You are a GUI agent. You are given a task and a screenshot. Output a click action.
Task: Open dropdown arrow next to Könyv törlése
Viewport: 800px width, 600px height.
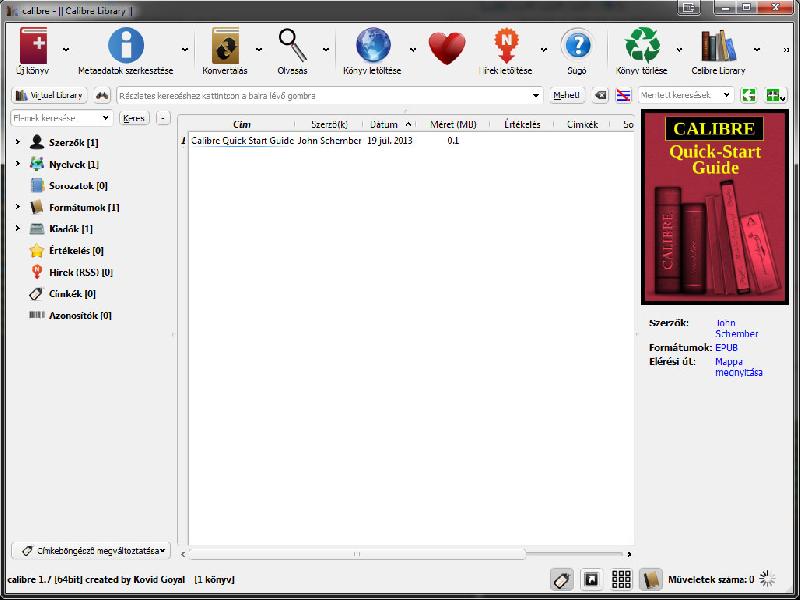680,49
